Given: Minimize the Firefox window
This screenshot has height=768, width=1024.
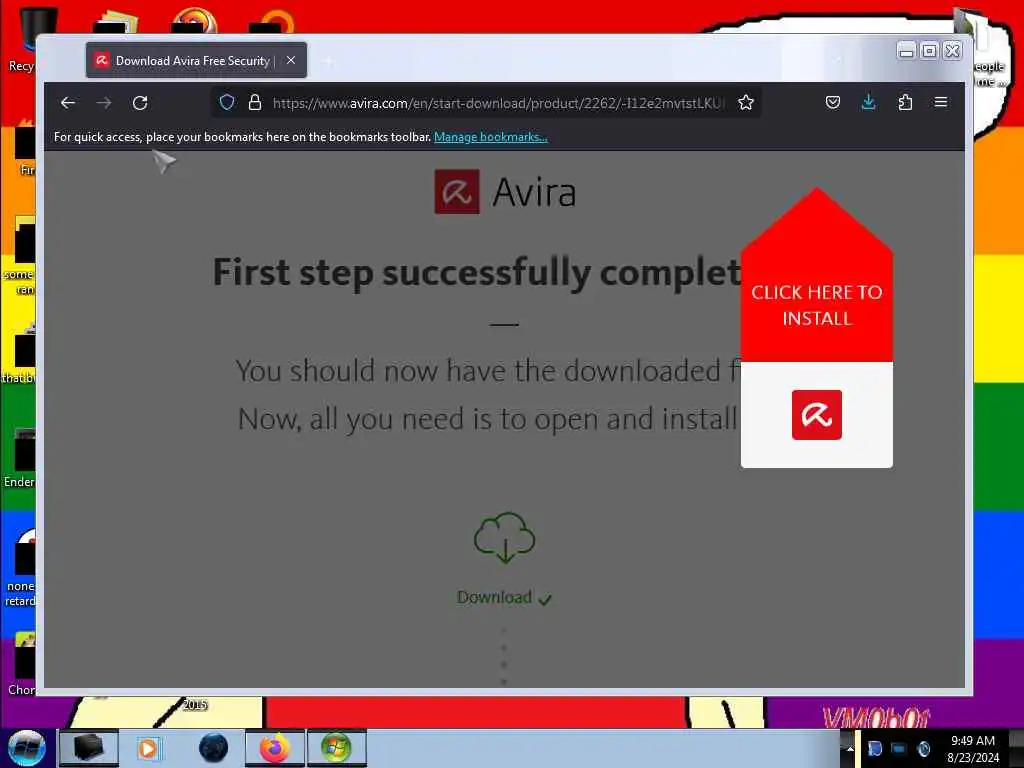Looking at the screenshot, I should coord(906,51).
